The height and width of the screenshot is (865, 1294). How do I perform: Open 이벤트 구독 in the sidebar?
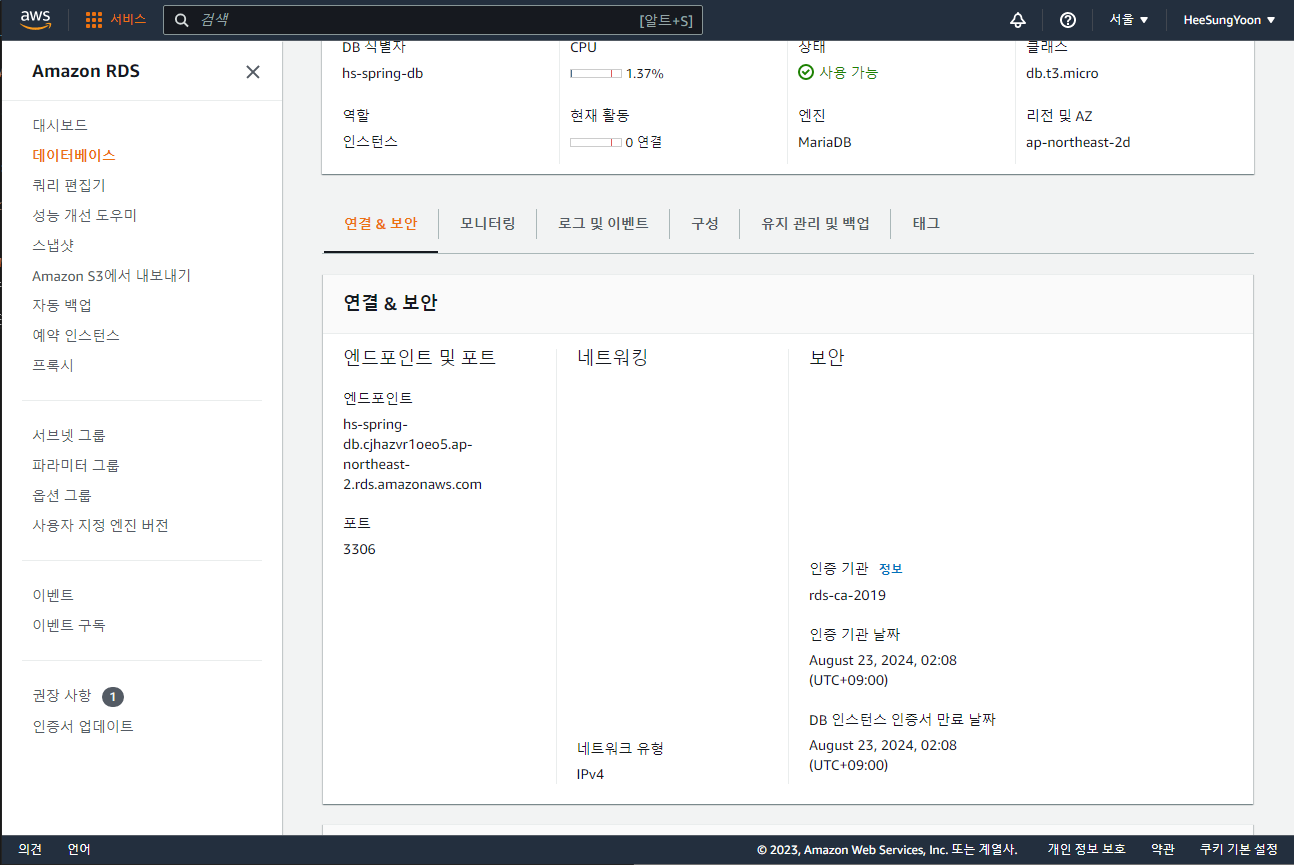click(69, 625)
